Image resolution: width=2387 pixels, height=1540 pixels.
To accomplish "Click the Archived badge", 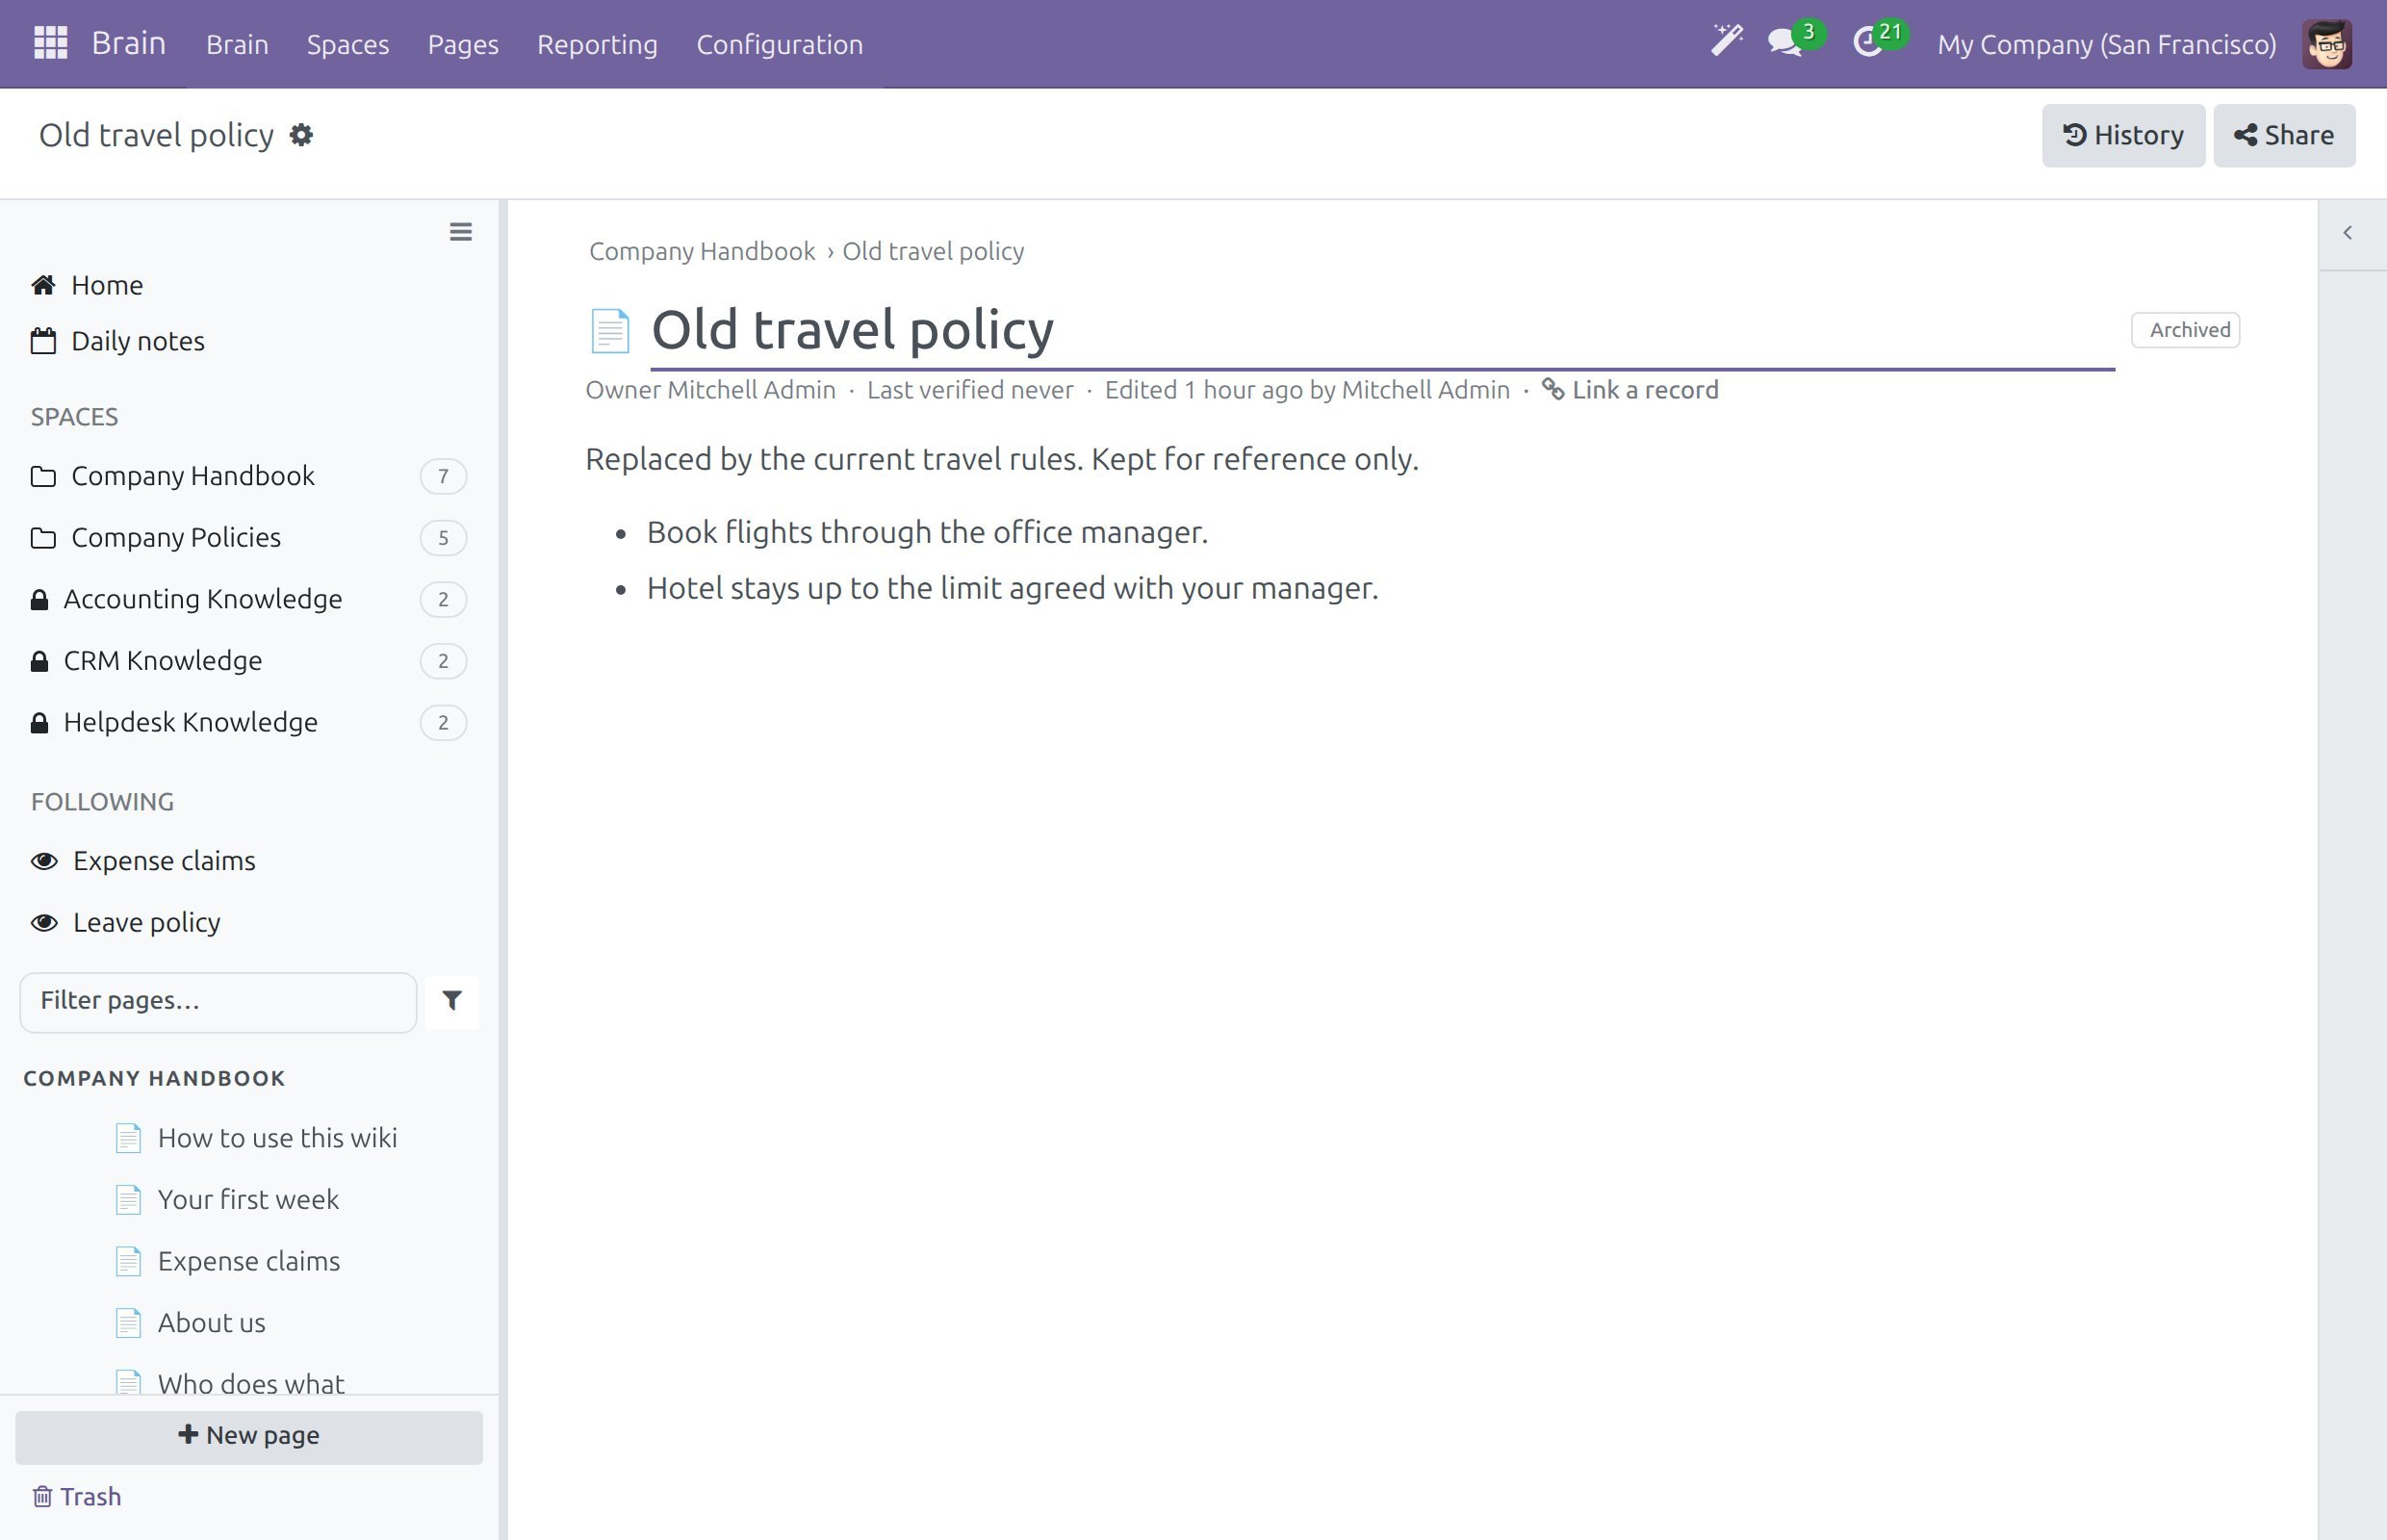I will (x=2186, y=330).
